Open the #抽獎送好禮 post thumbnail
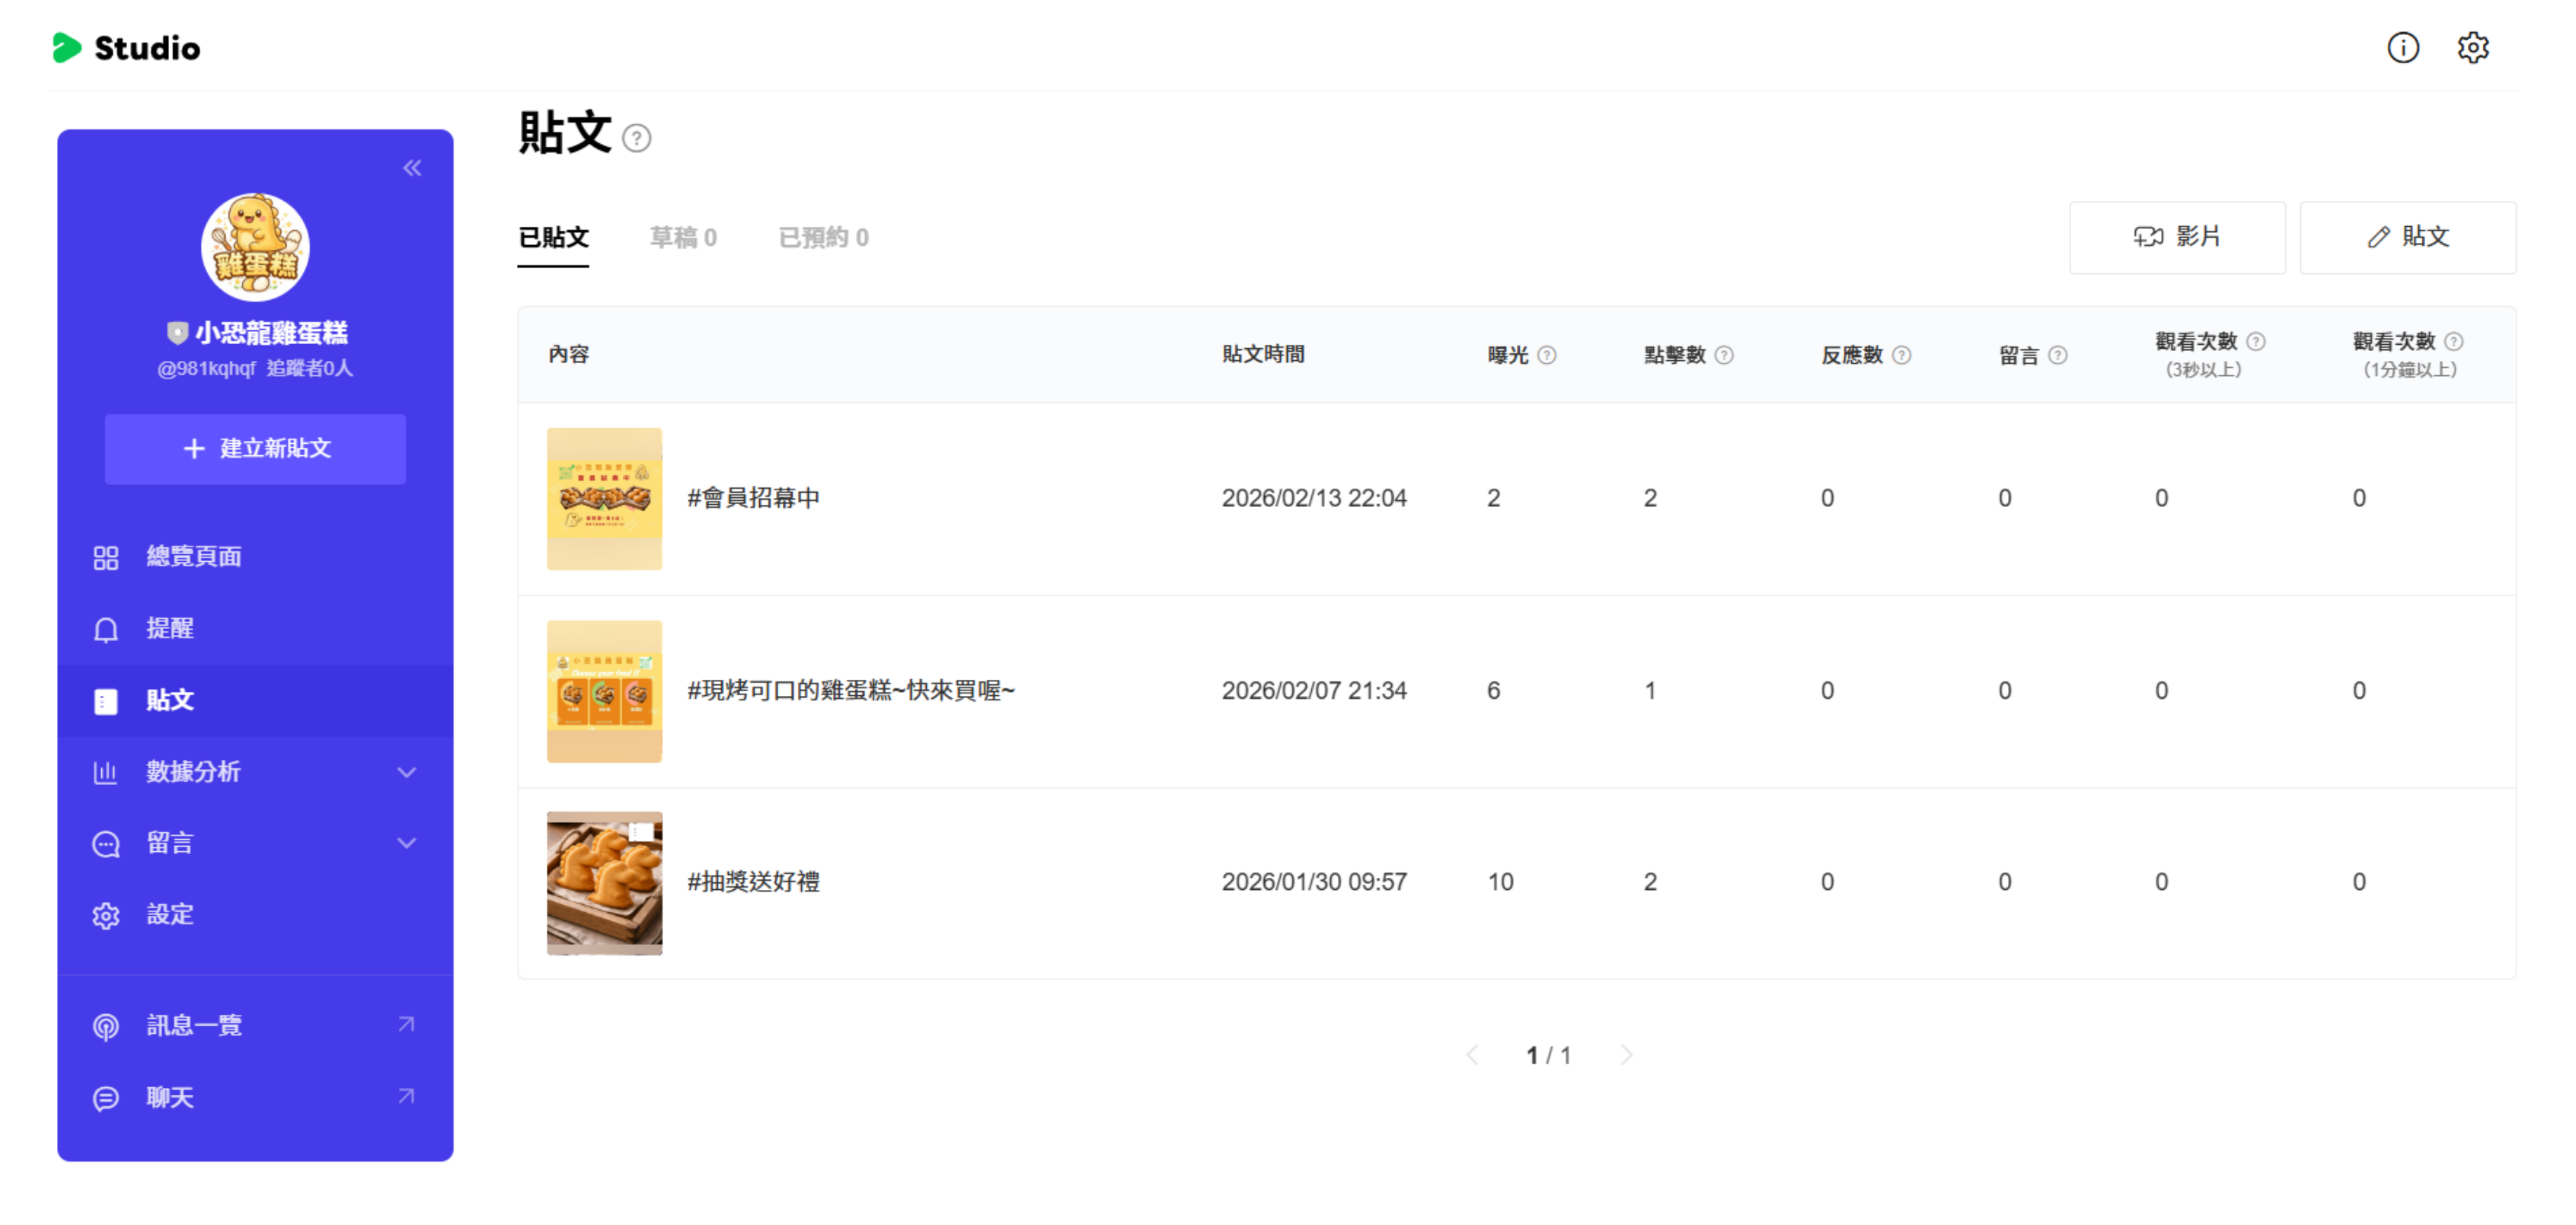The height and width of the screenshot is (1225, 2576). point(604,883)
